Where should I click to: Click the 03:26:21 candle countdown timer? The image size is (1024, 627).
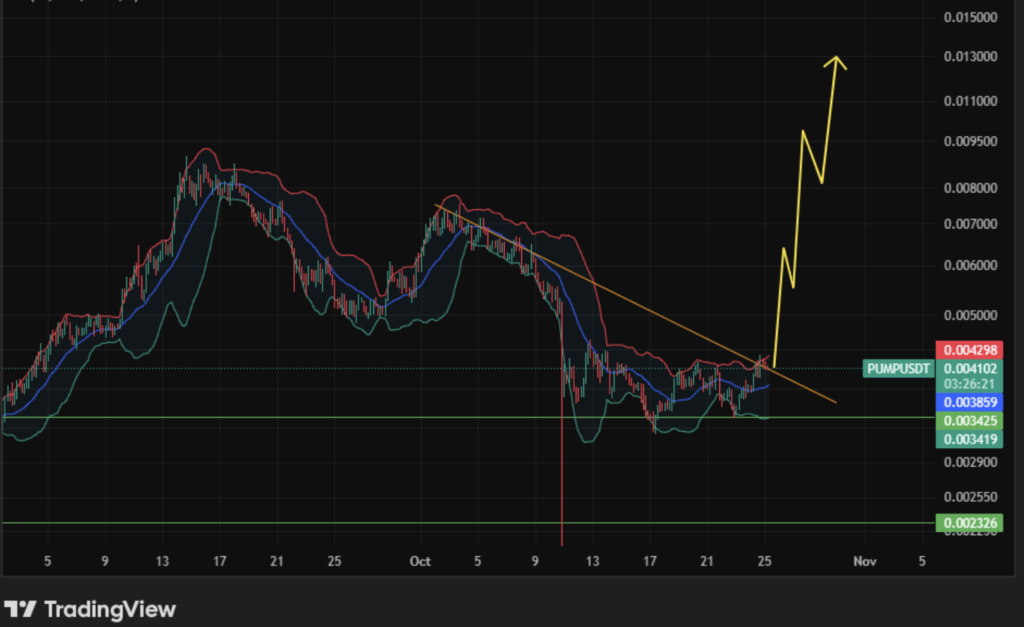(968, 384)
